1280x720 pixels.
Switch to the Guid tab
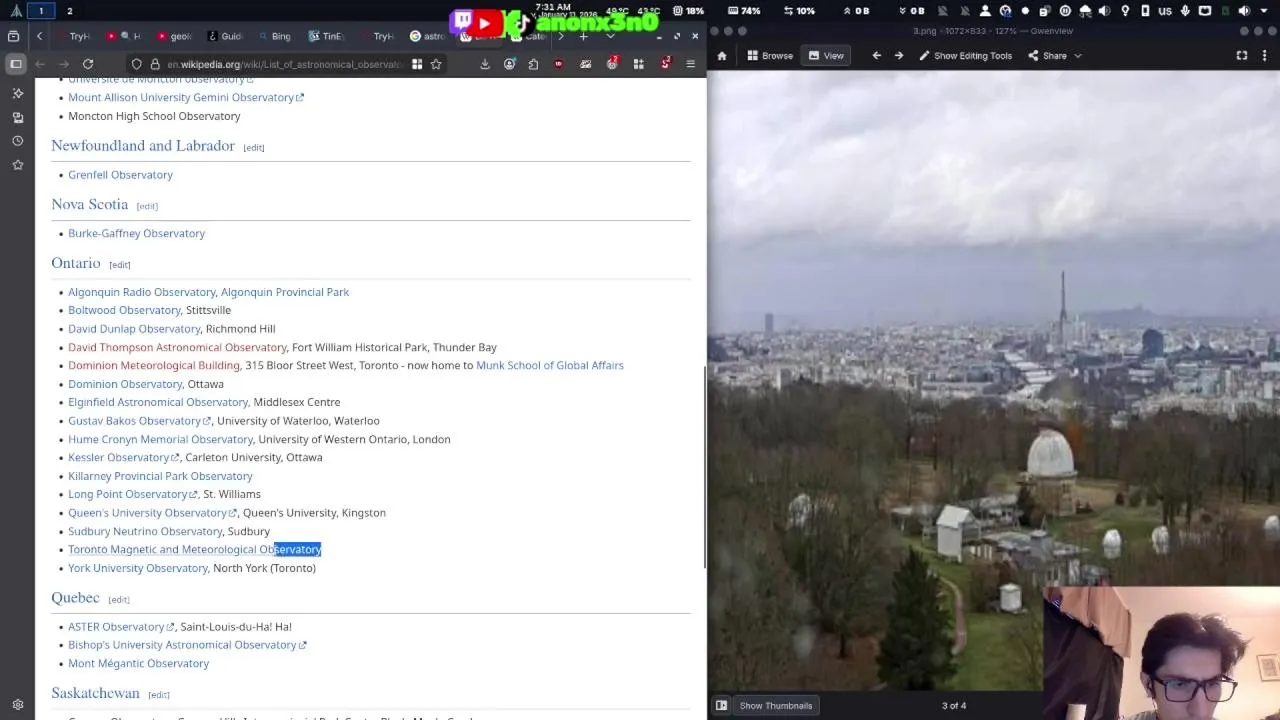223,36
